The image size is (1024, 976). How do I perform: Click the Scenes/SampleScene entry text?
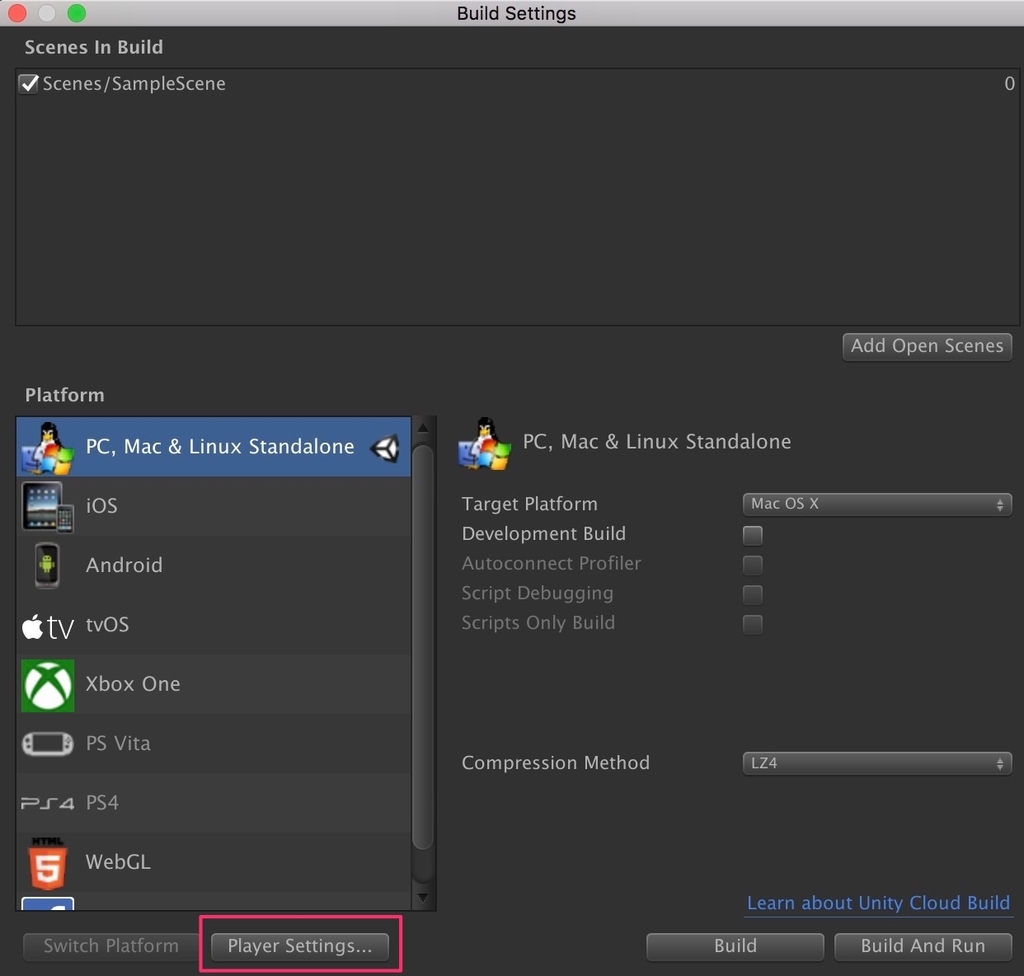pyautogui.click(x=134, y=84)
